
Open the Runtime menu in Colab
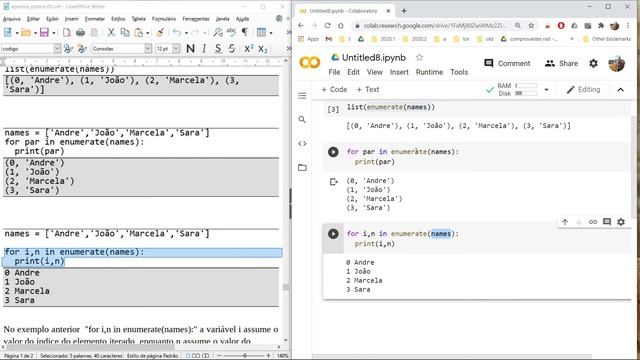[429, 72]
